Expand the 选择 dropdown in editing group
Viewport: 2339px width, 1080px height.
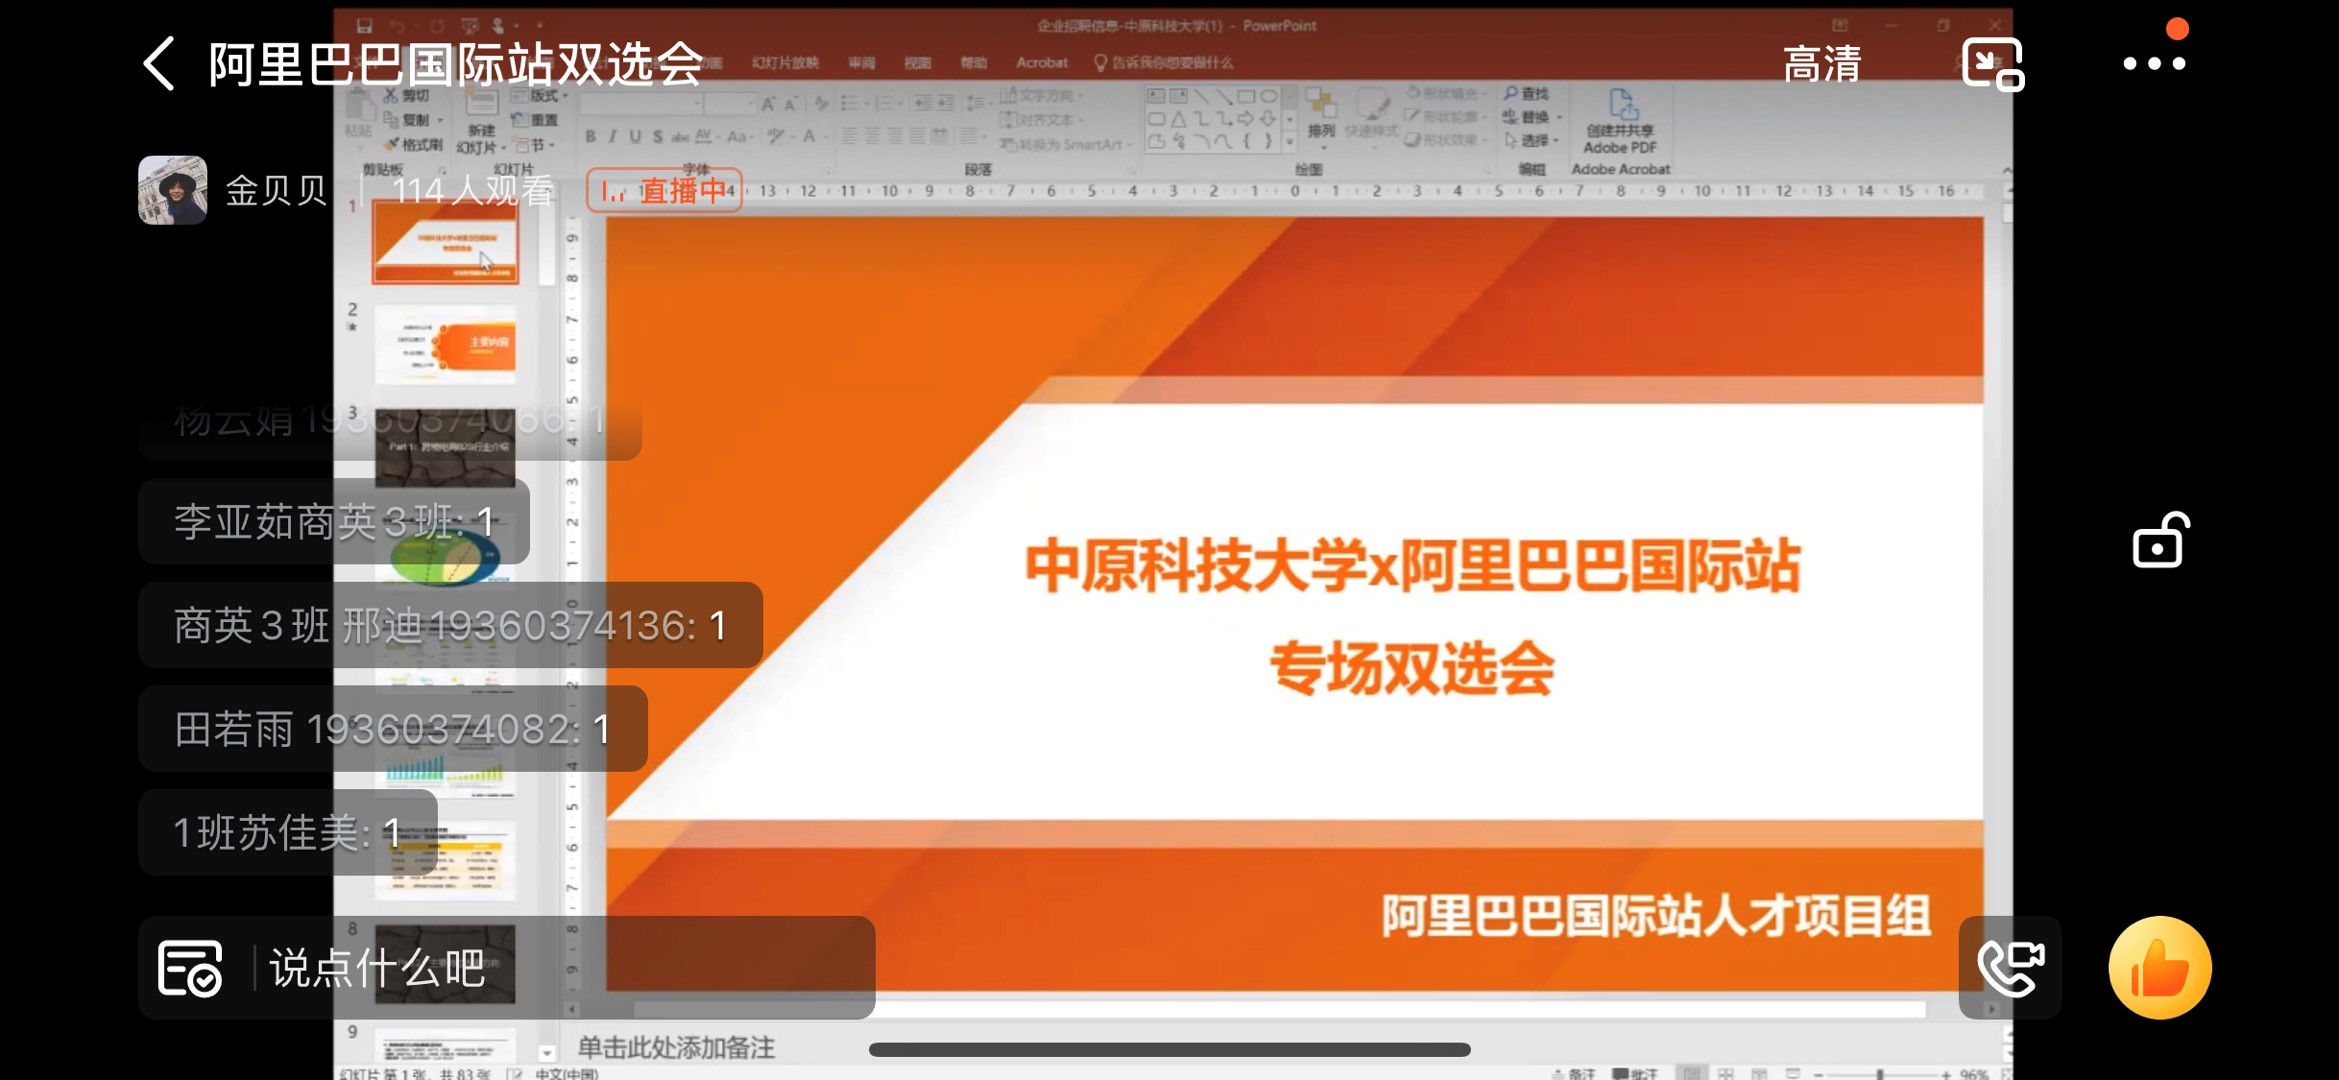pos(1533,140)
